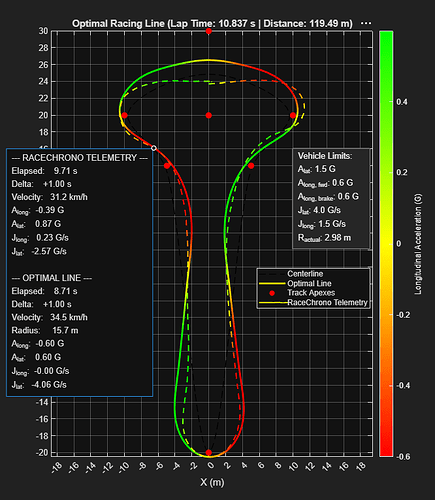Click the Elapsed 9.71 s value
The width and height of the screenshot is (435, 500).
point(44,171)
